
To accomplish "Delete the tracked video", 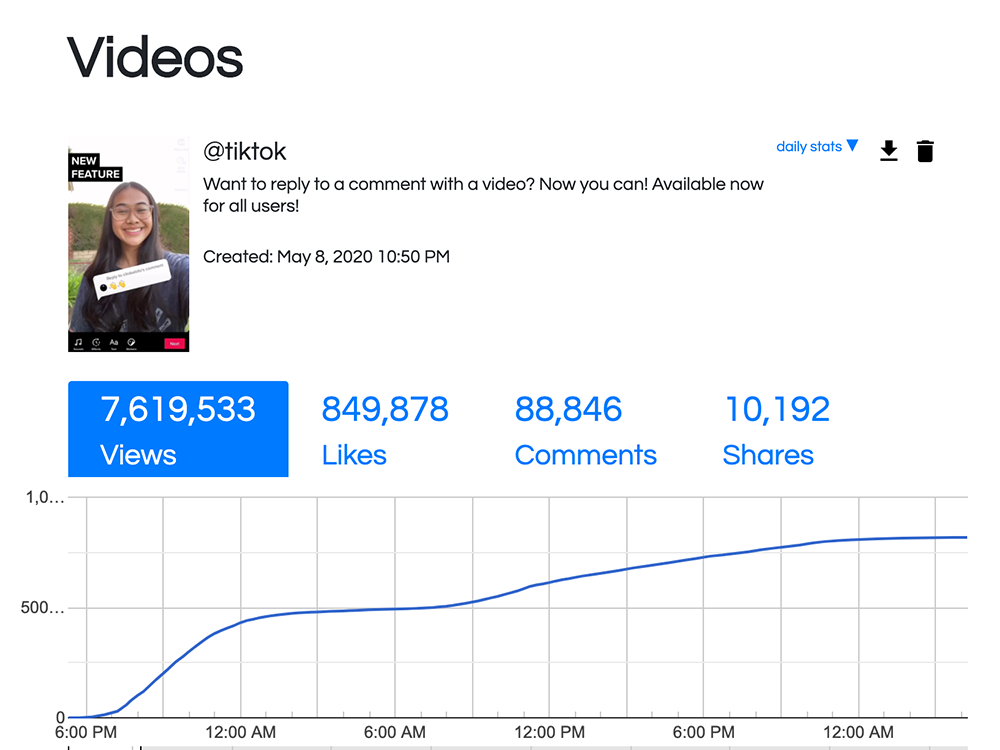I will click(925, 151).
